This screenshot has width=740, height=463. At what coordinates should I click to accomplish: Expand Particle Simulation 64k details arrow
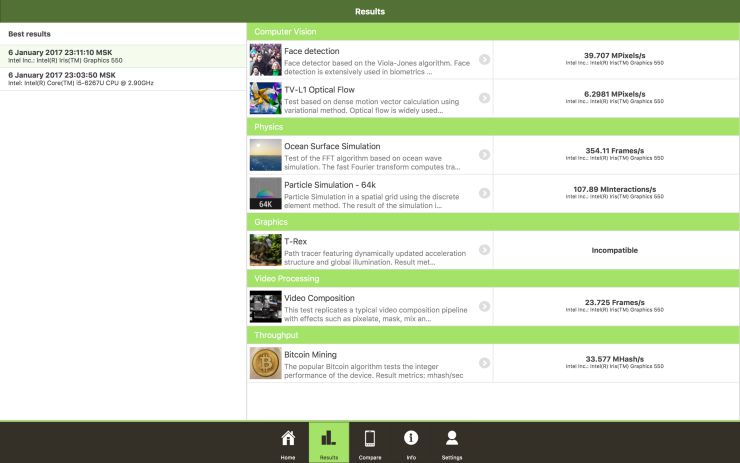[x=484, y=193]
